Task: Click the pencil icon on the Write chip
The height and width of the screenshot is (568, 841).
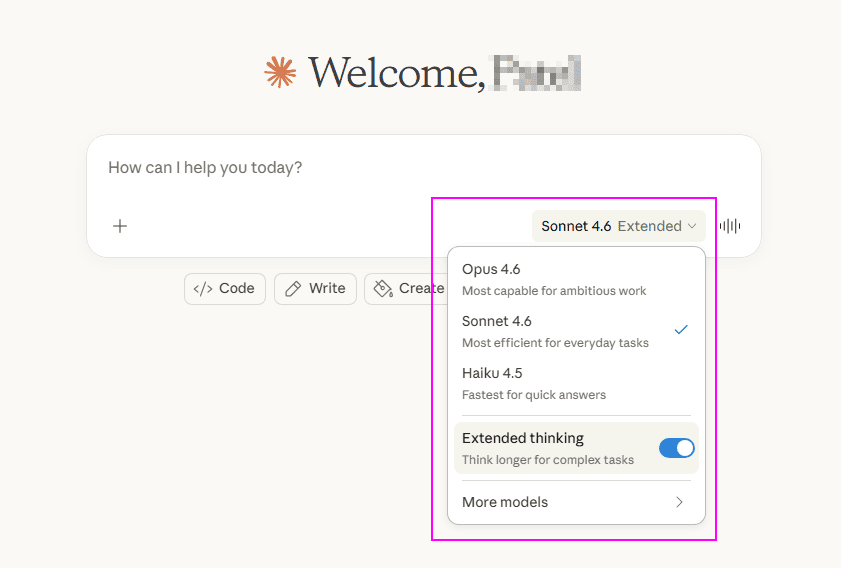Action: pyautogui.click(x=293, y=288)
